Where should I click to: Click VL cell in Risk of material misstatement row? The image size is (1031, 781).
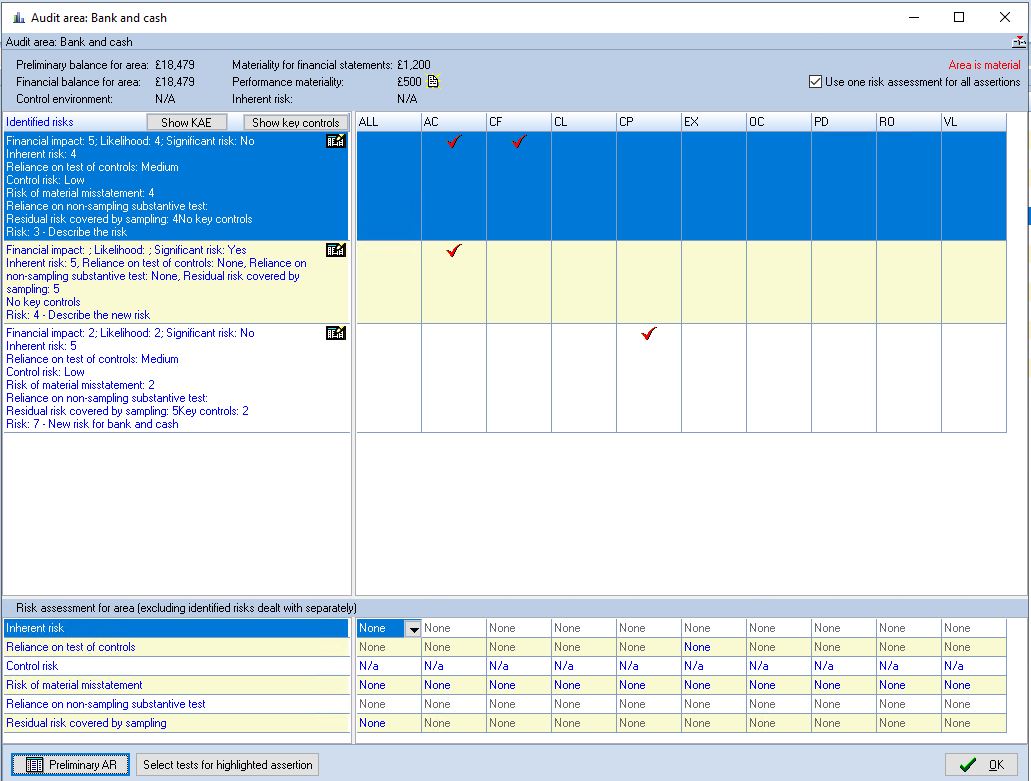click(x=974, y=685)
